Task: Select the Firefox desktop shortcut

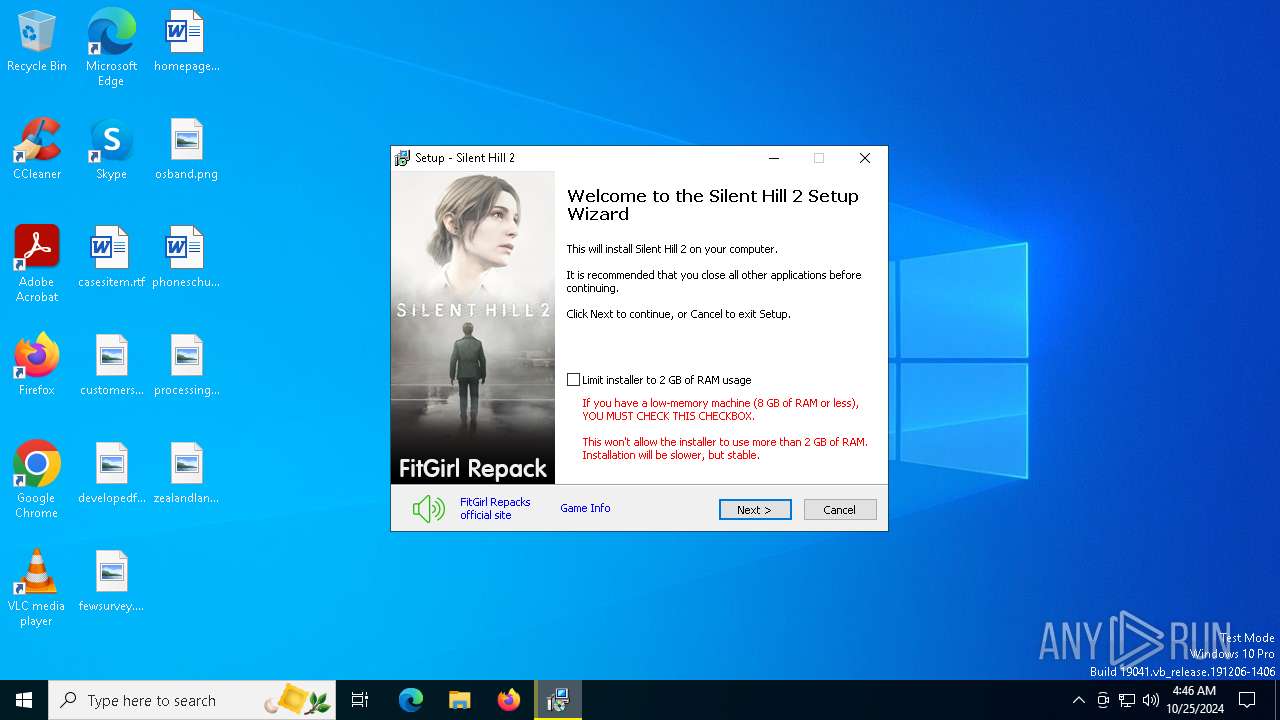Action: click(37, 366)
